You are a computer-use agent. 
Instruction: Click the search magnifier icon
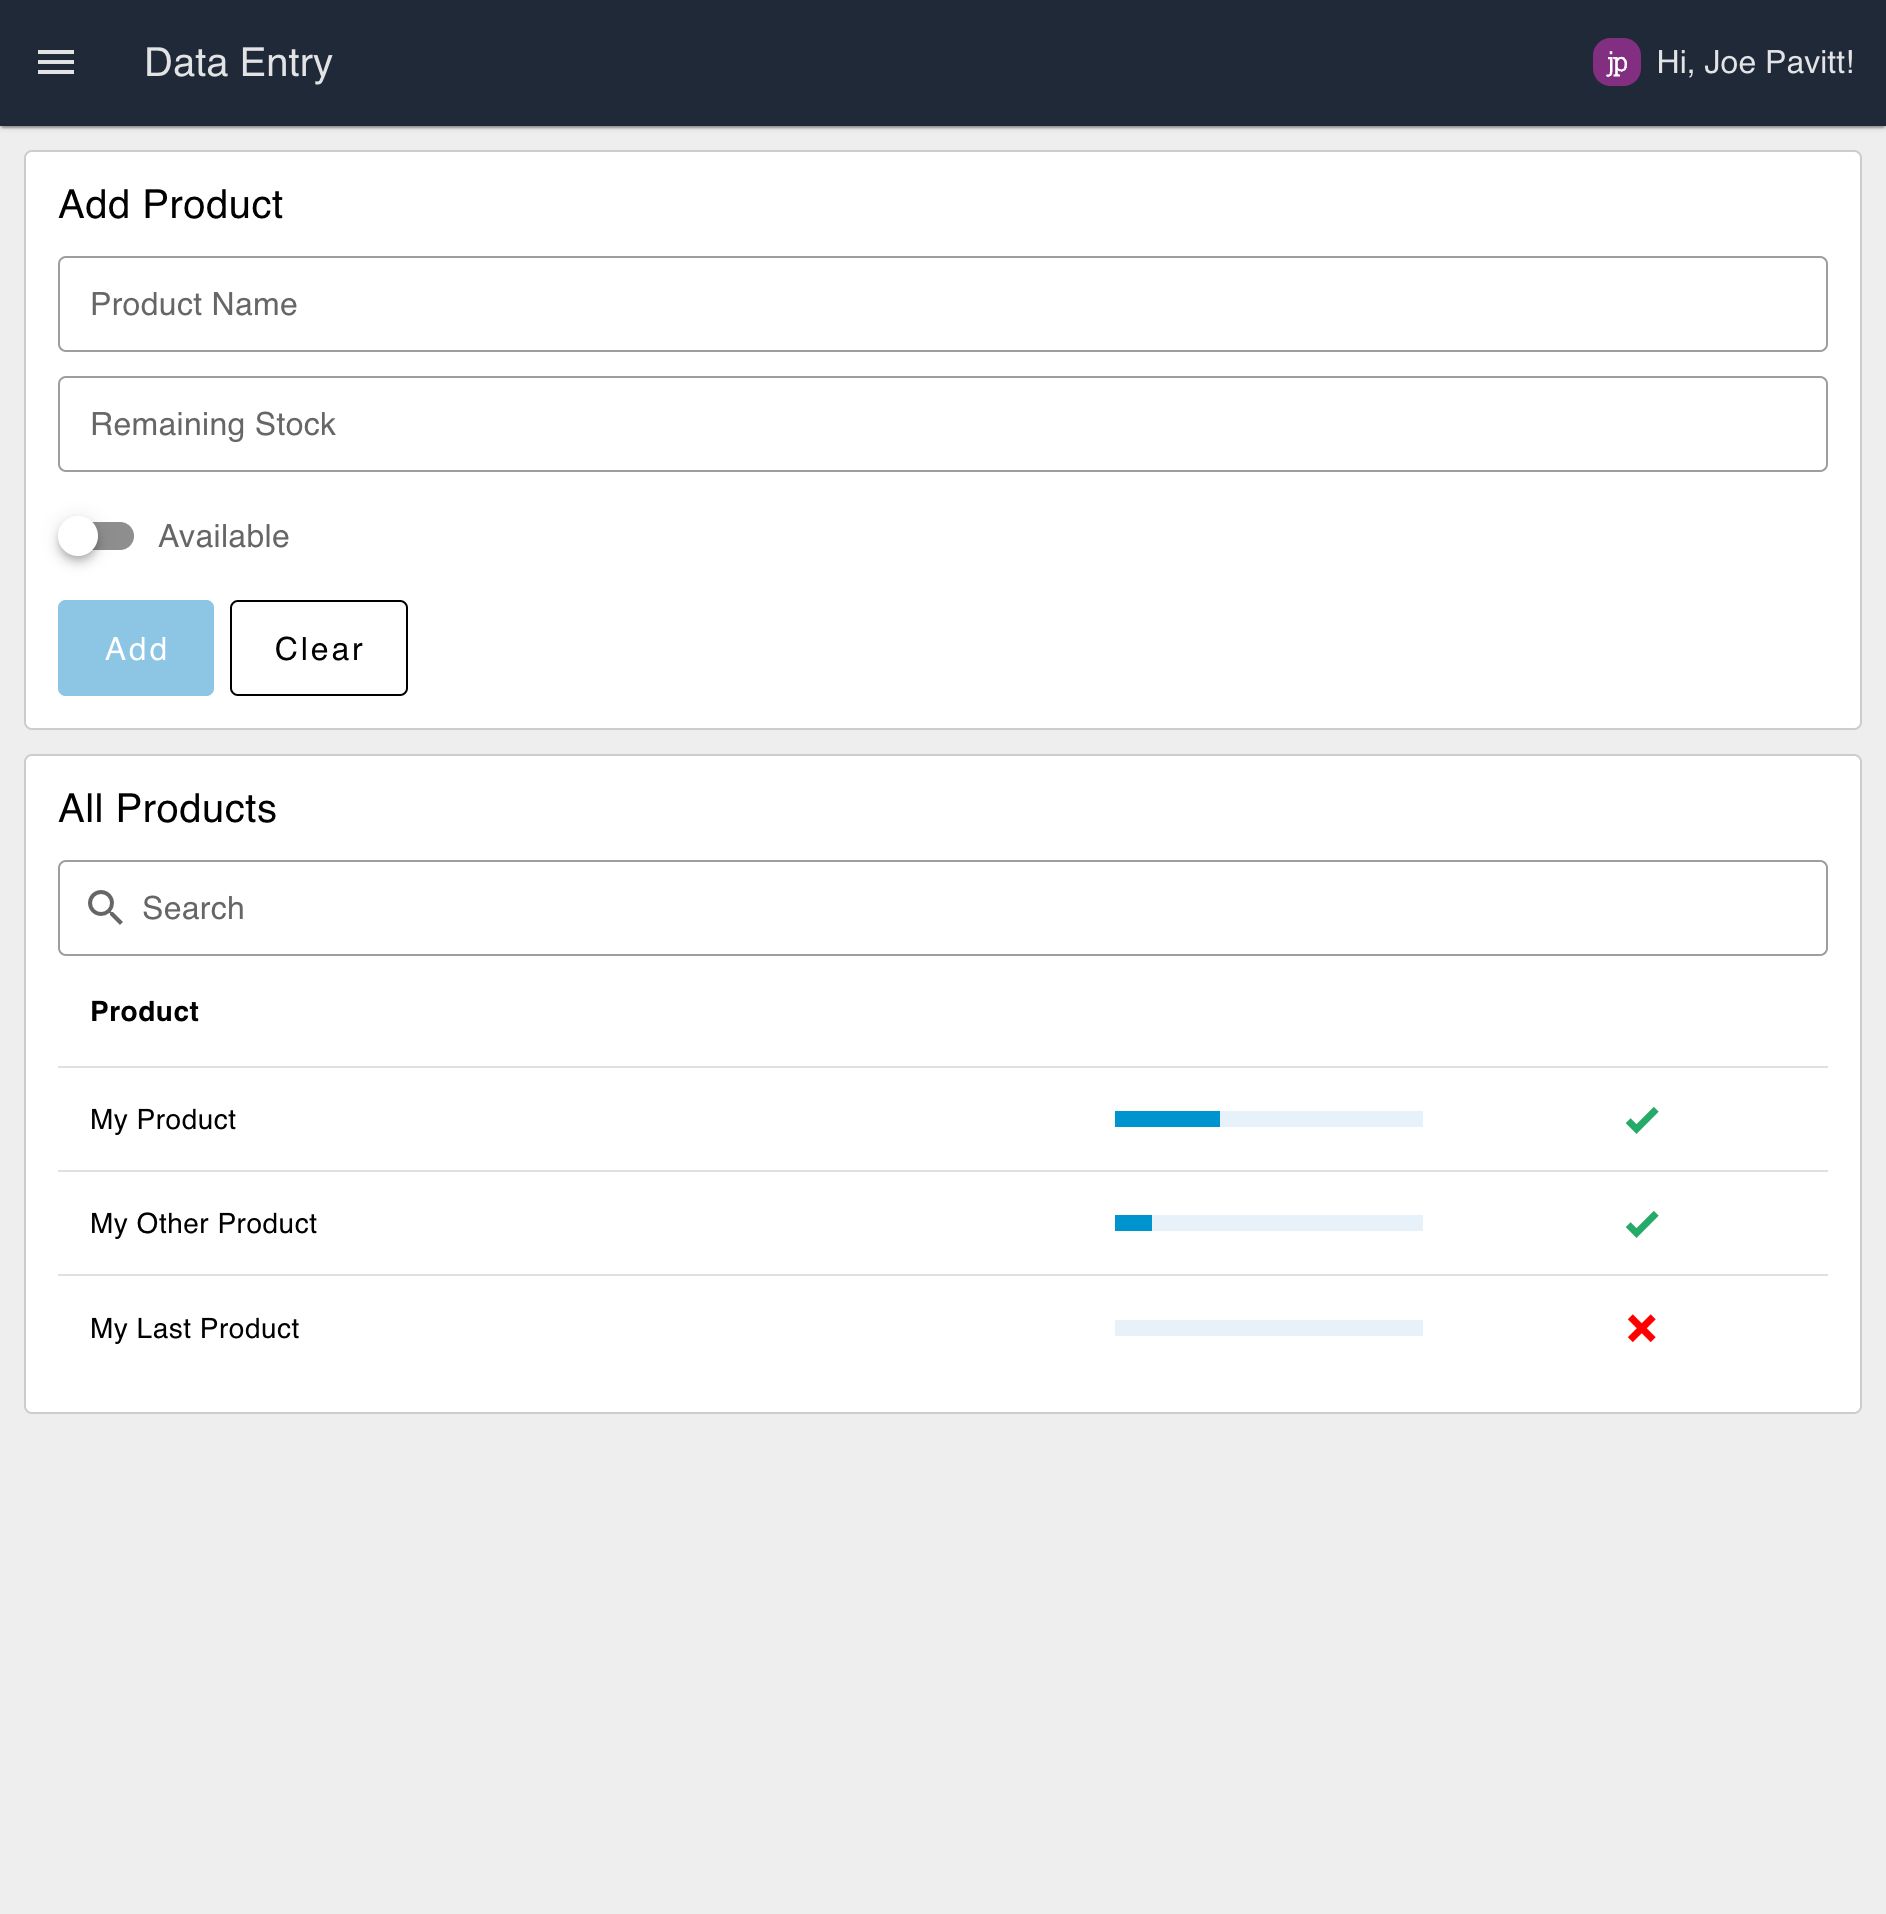pos(105,907)
